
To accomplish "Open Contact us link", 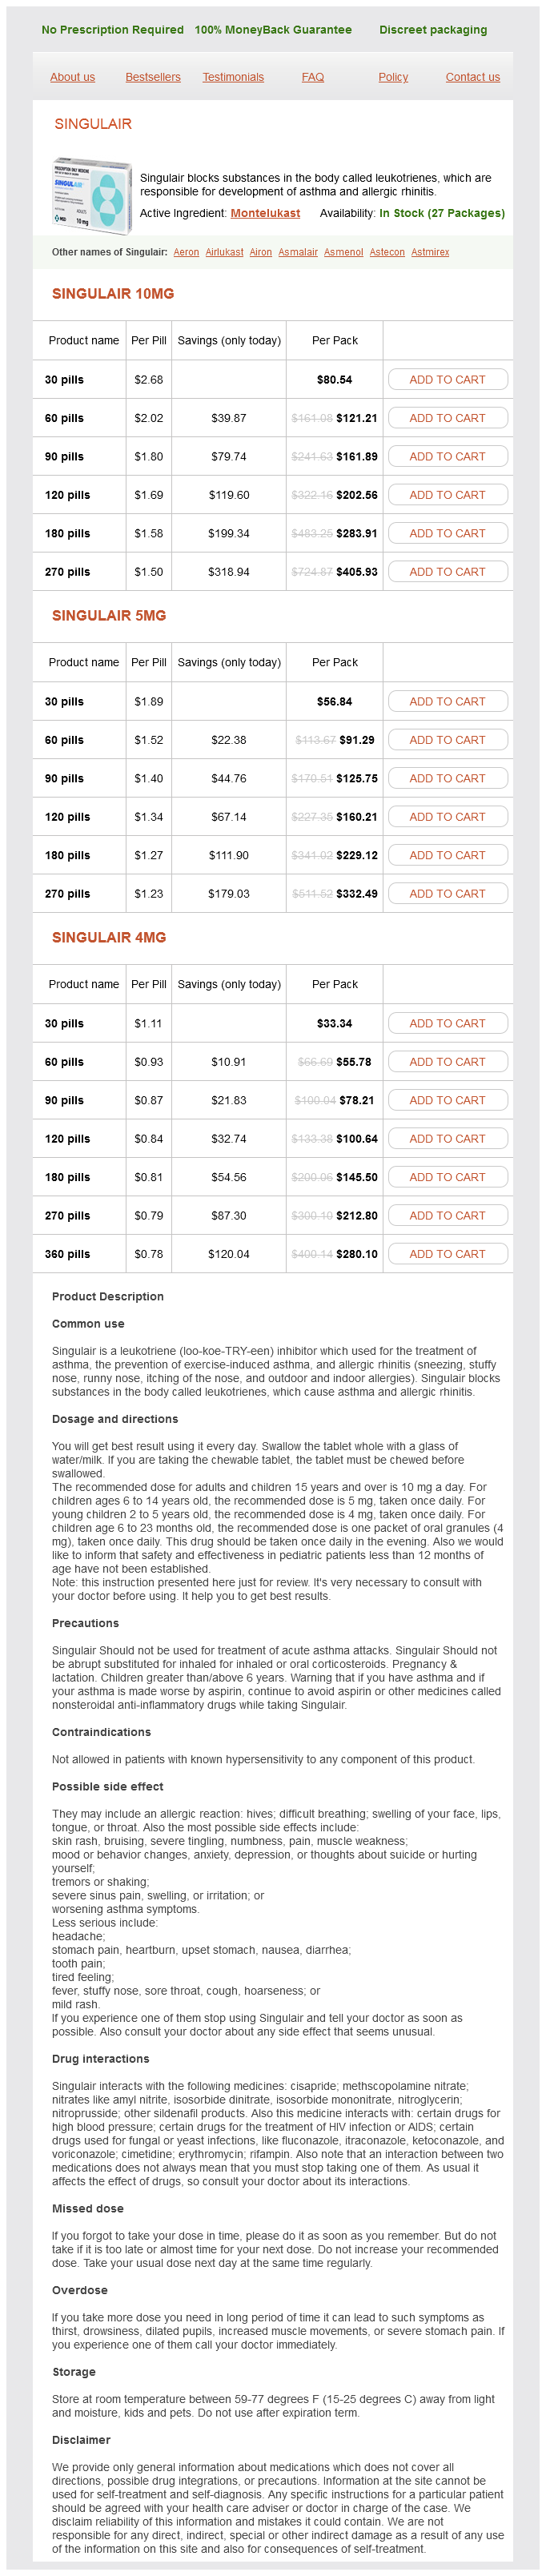I will (x=472, y=77).
